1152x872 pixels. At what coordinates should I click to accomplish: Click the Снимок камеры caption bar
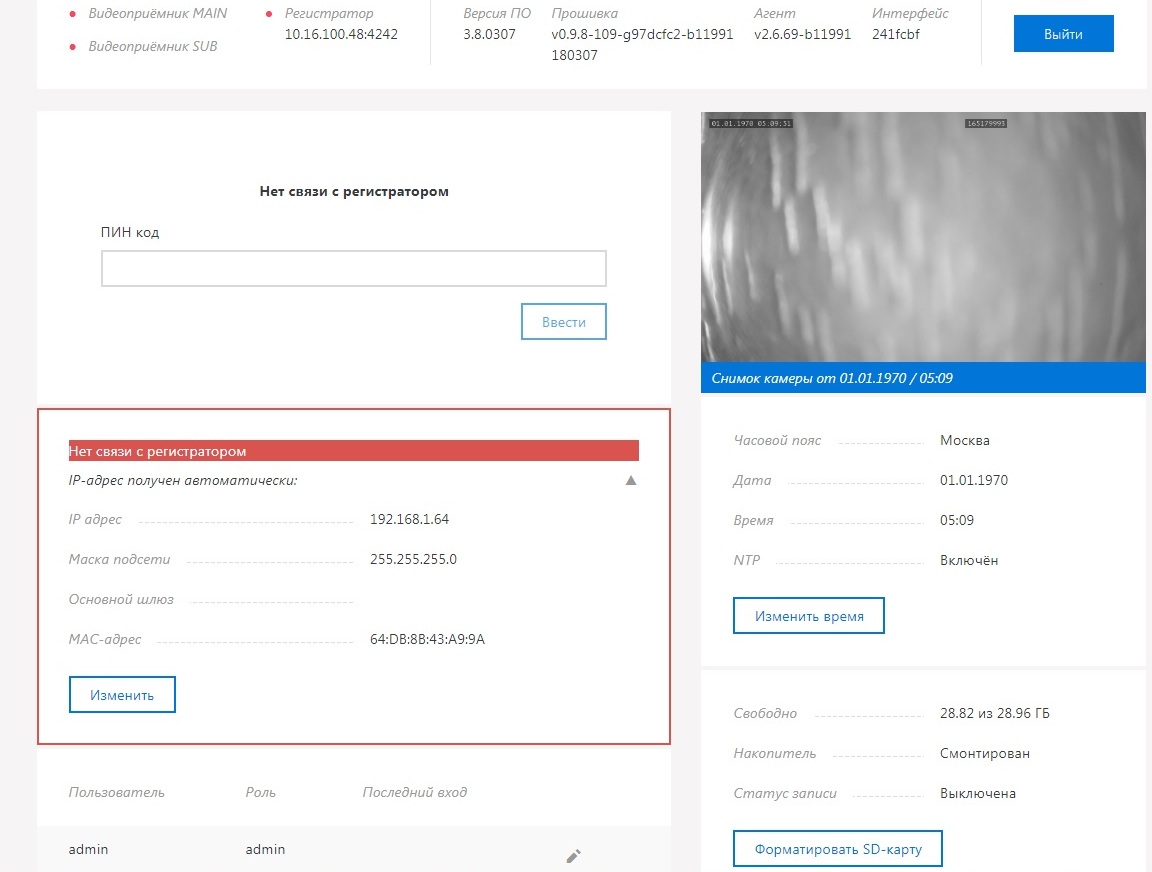[x=922, y=378]
